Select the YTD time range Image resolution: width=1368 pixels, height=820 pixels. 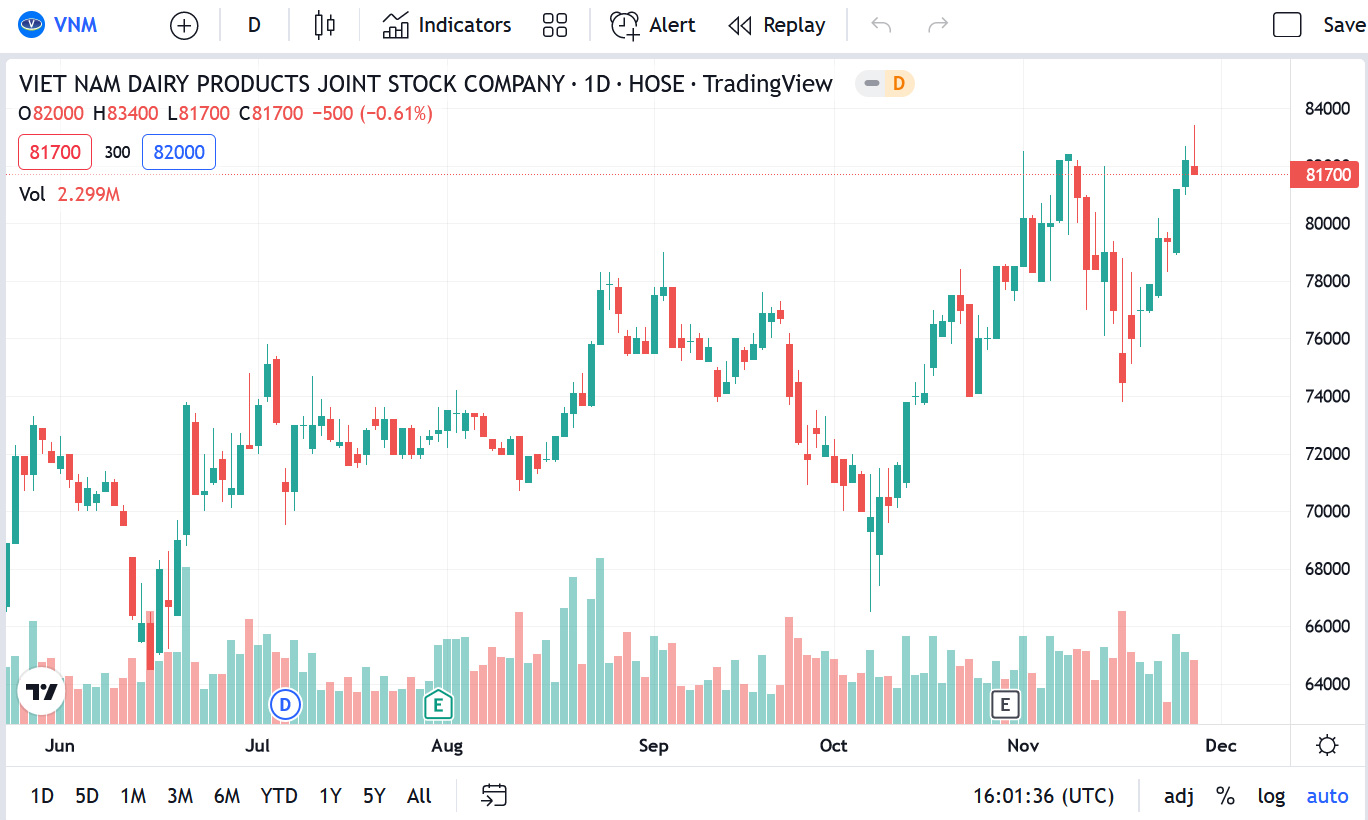279,796
